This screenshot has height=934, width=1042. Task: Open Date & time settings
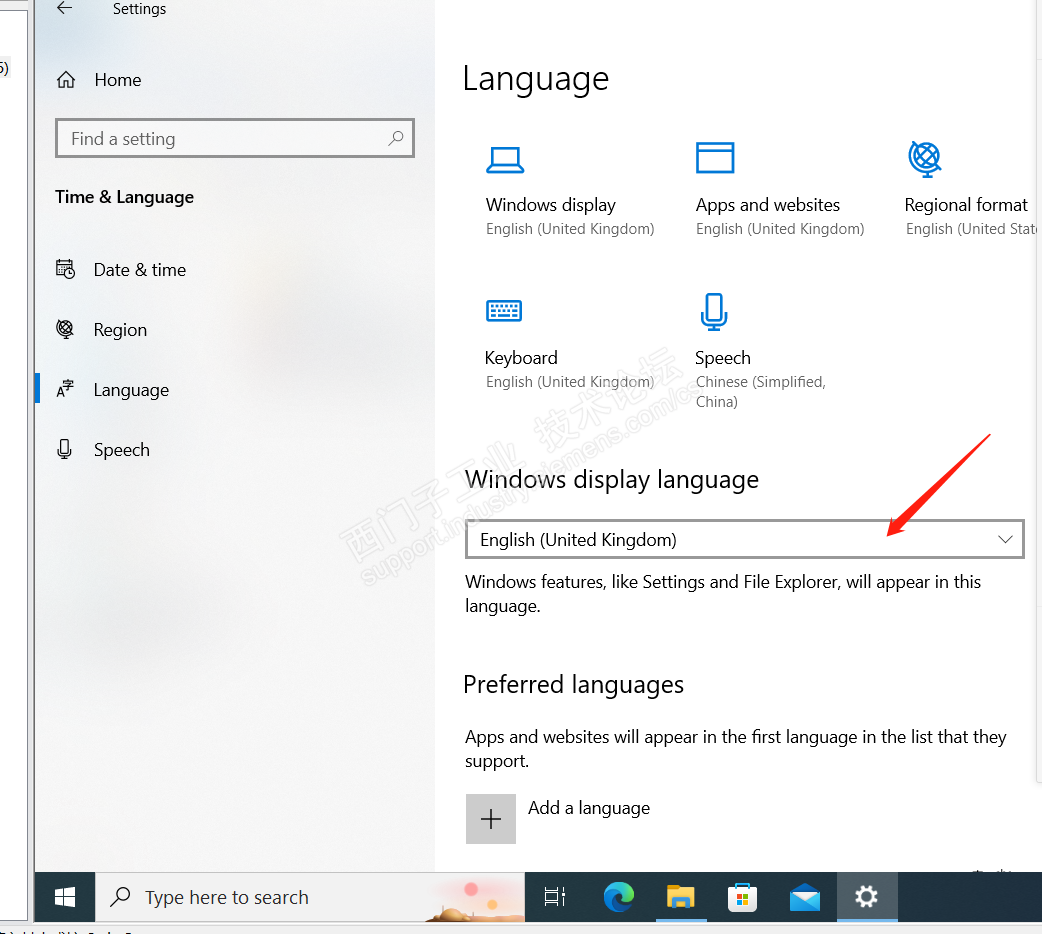pos(140,270)
